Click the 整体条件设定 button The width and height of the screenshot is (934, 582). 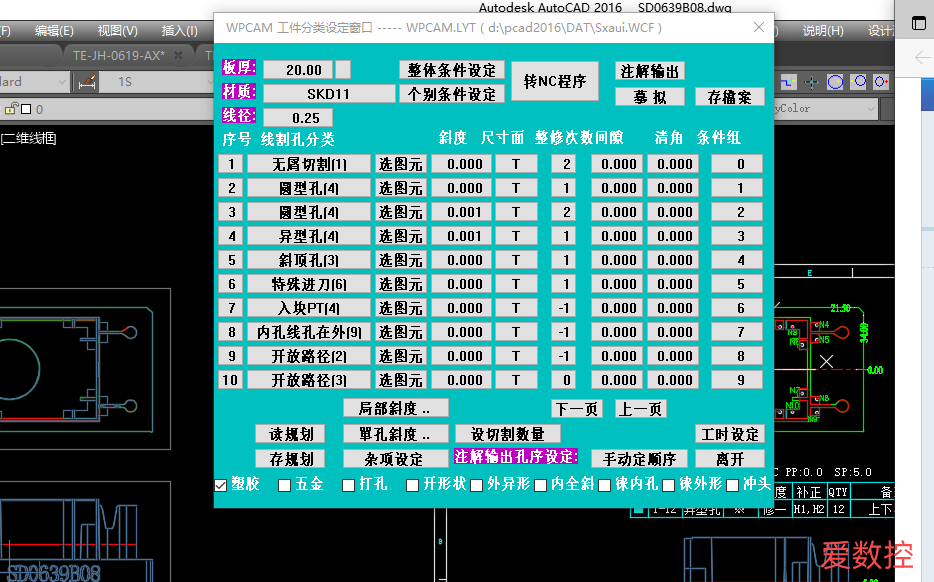452,70
